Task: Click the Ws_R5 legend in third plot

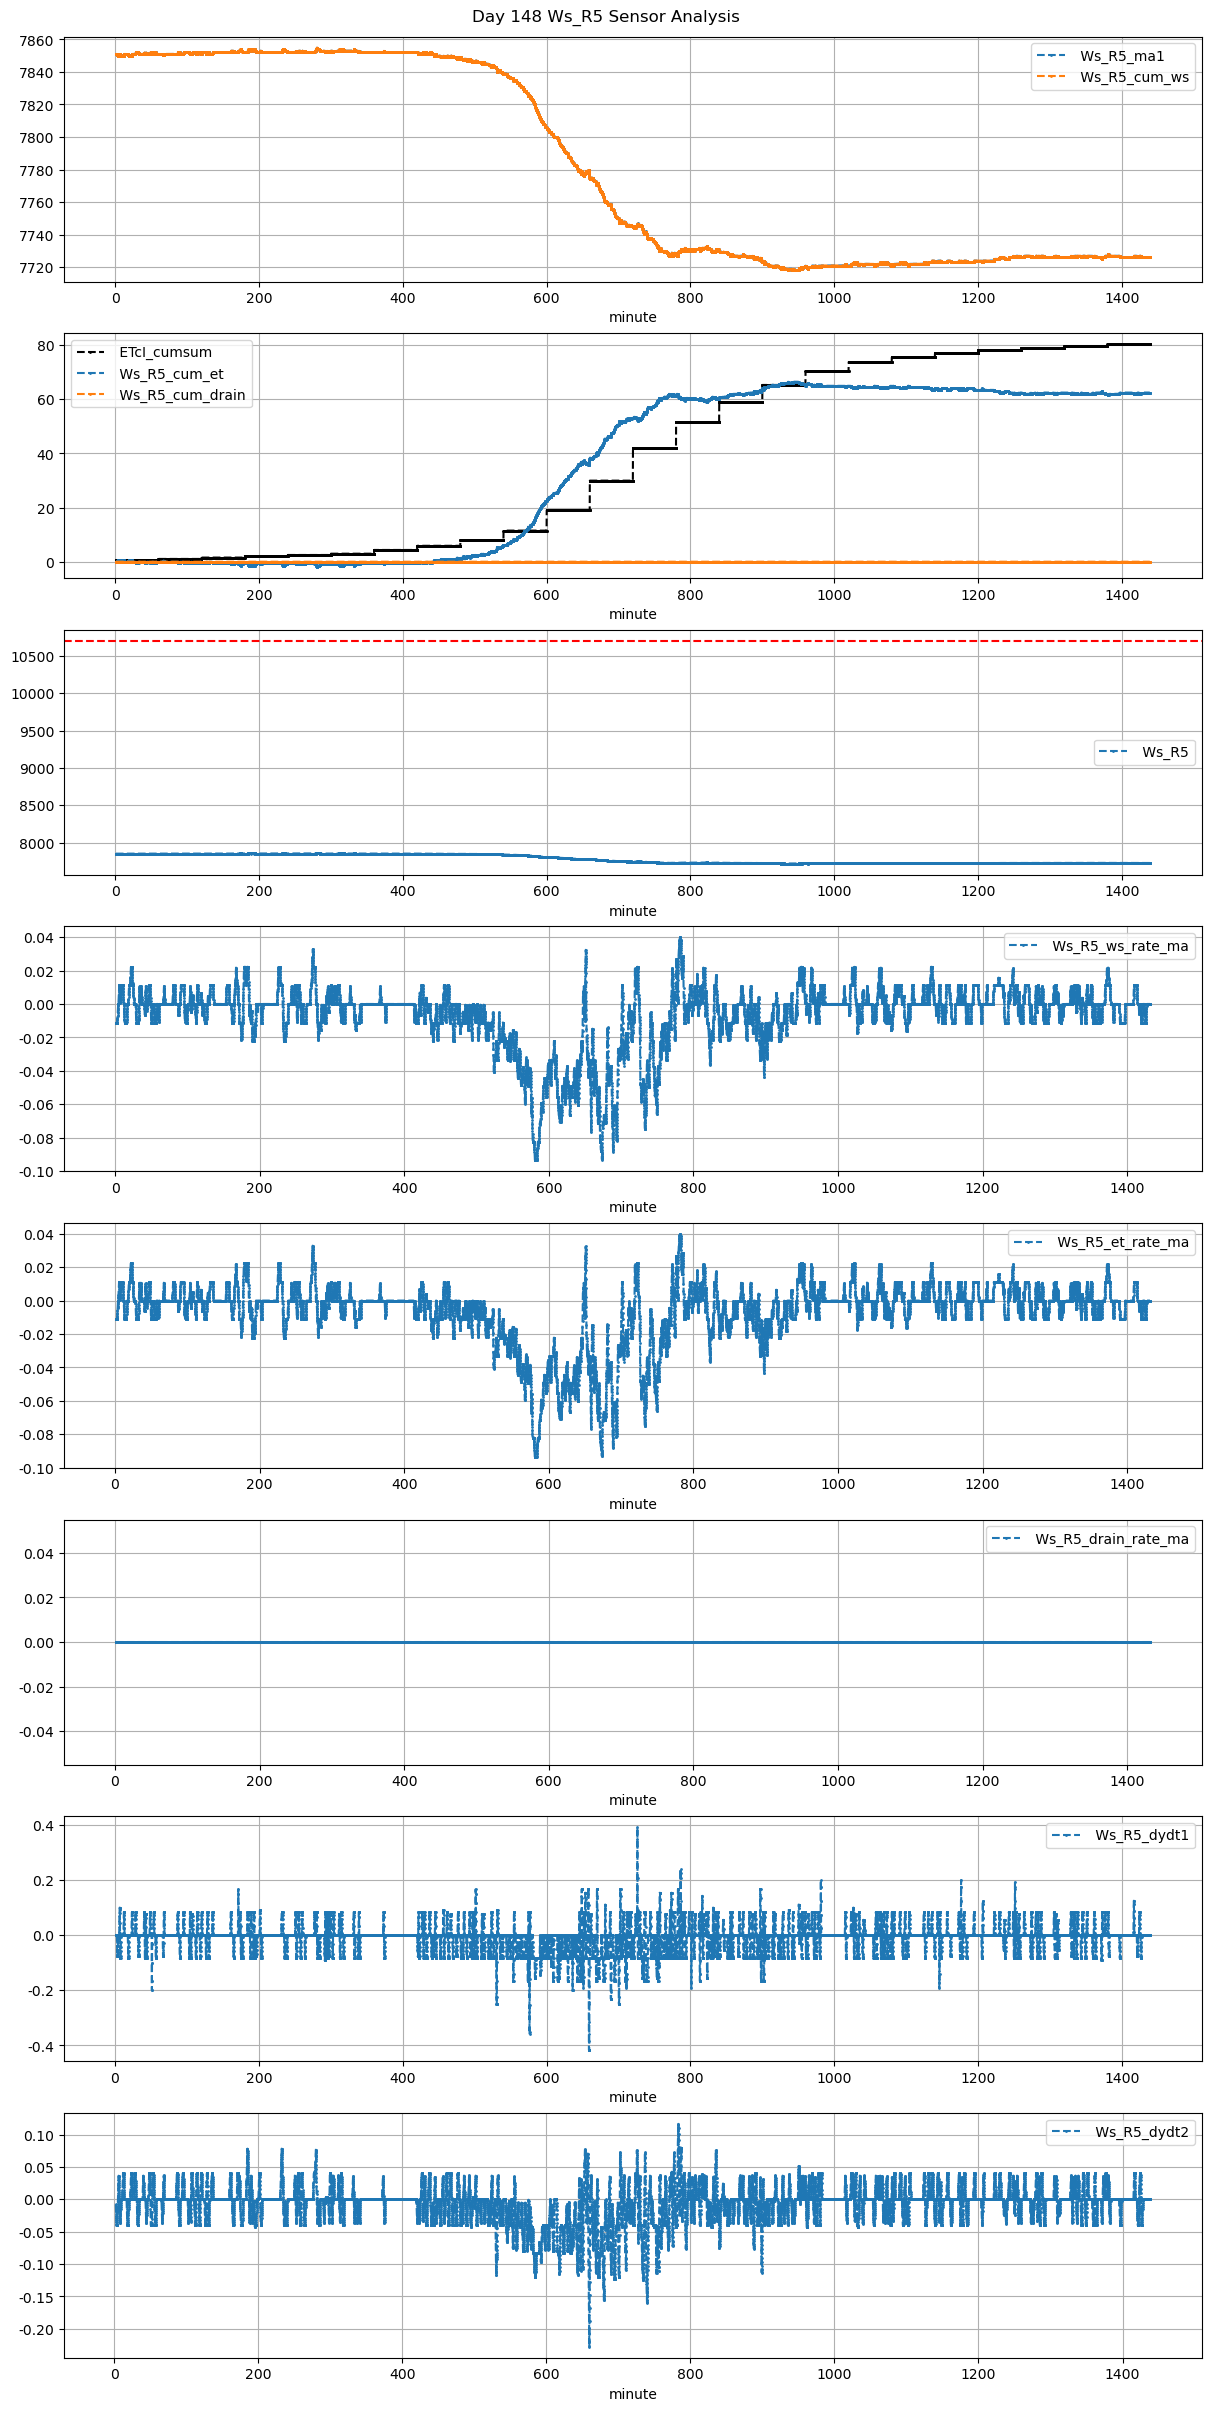Action: coord(1165,752)
